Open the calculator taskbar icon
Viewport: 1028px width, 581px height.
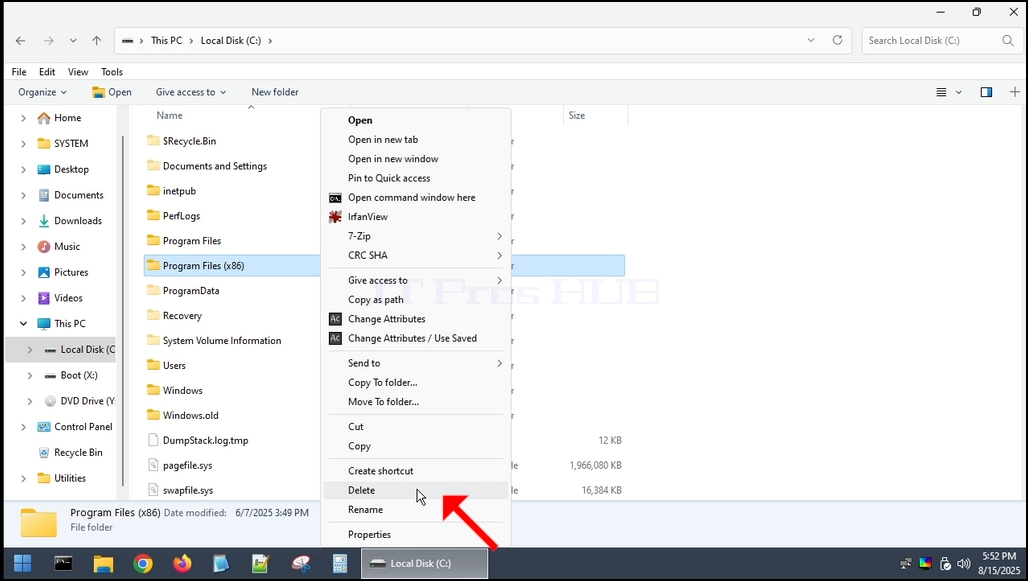point(340,563)
